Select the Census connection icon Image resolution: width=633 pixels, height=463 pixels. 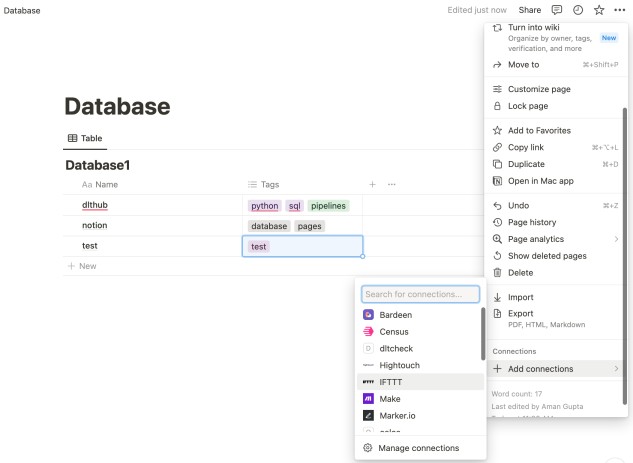(x=368, y=332)
